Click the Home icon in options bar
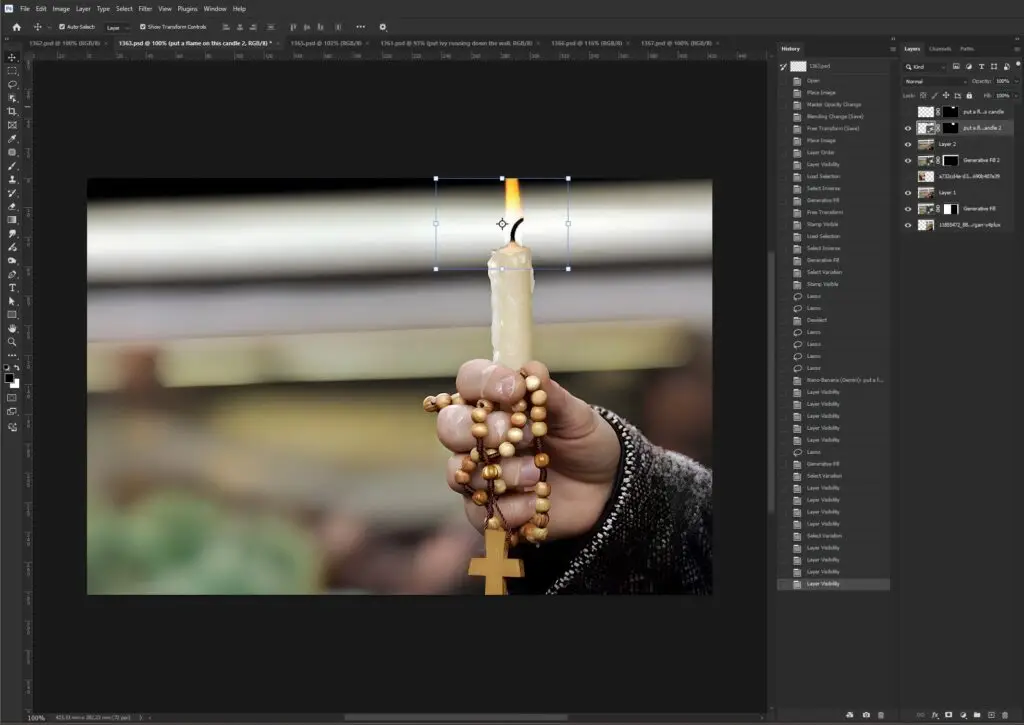The width and height of the screenshot is (1024, 725). (x=16, y=27)
